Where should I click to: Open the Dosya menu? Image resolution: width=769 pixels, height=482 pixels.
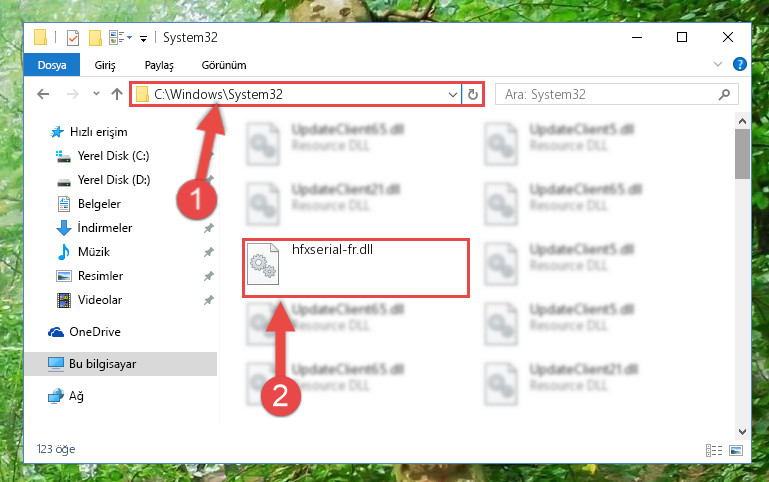pos(52,65)
